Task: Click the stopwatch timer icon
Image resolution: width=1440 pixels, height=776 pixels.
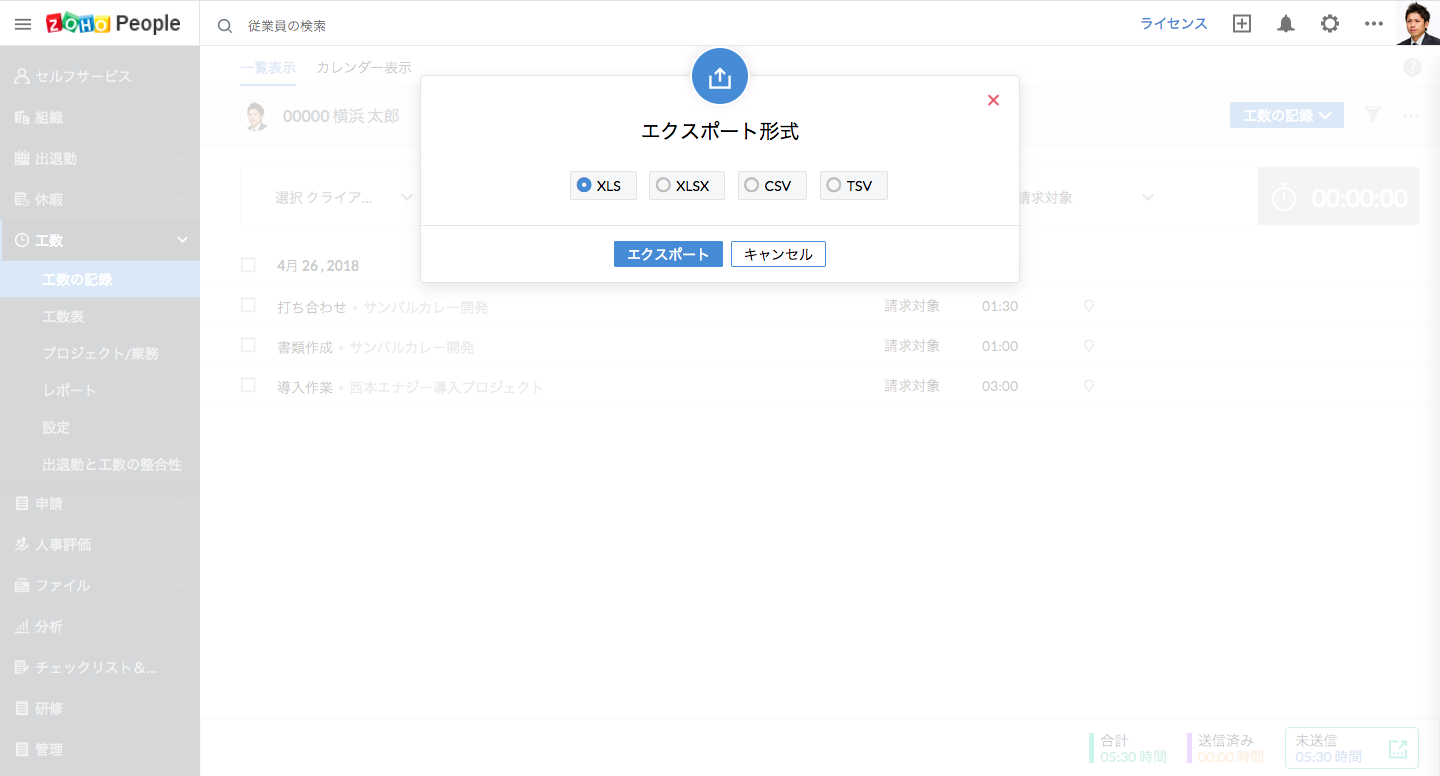Action: pos(1284,198)
